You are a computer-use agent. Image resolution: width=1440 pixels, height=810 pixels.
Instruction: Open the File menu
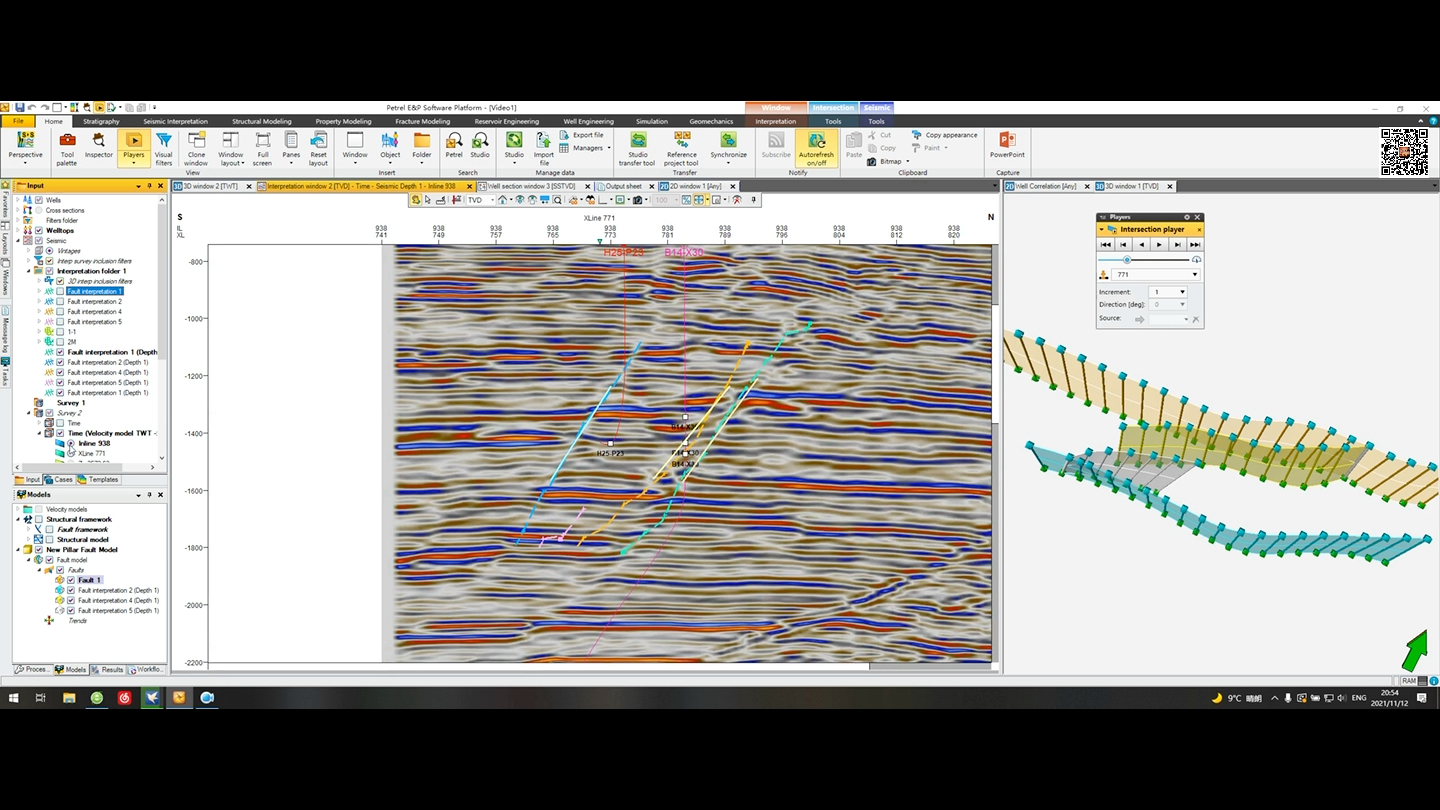(x=18, y=121)
